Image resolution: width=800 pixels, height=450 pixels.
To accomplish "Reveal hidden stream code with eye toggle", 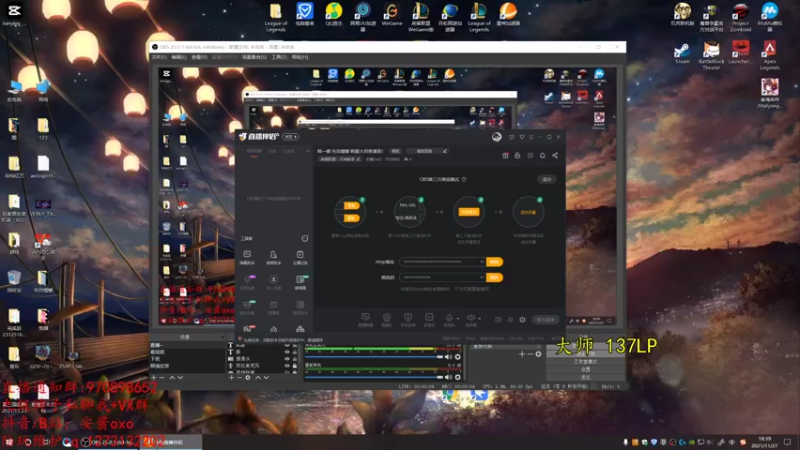I will (481, 278).
